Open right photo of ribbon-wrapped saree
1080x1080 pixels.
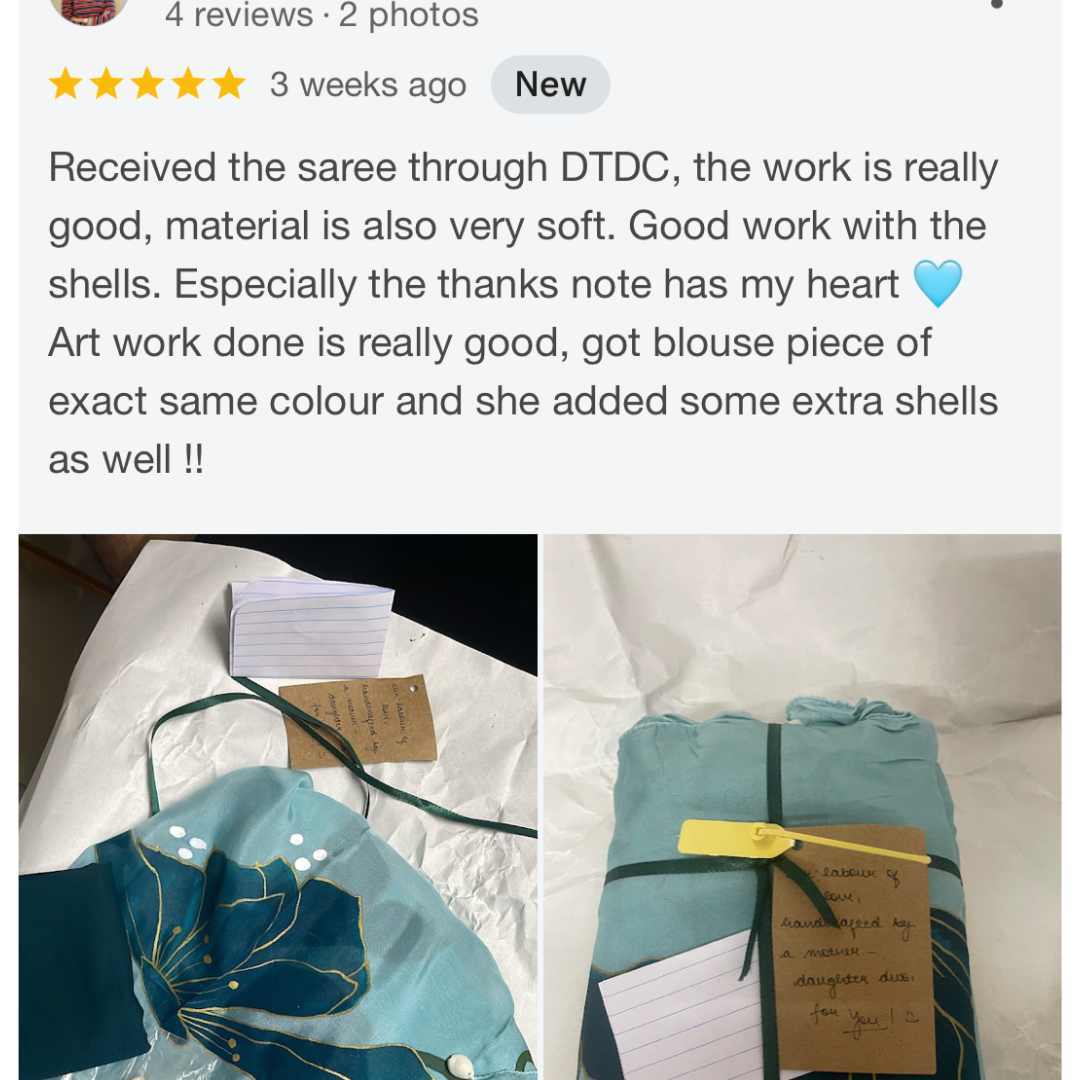click(802, 807)
